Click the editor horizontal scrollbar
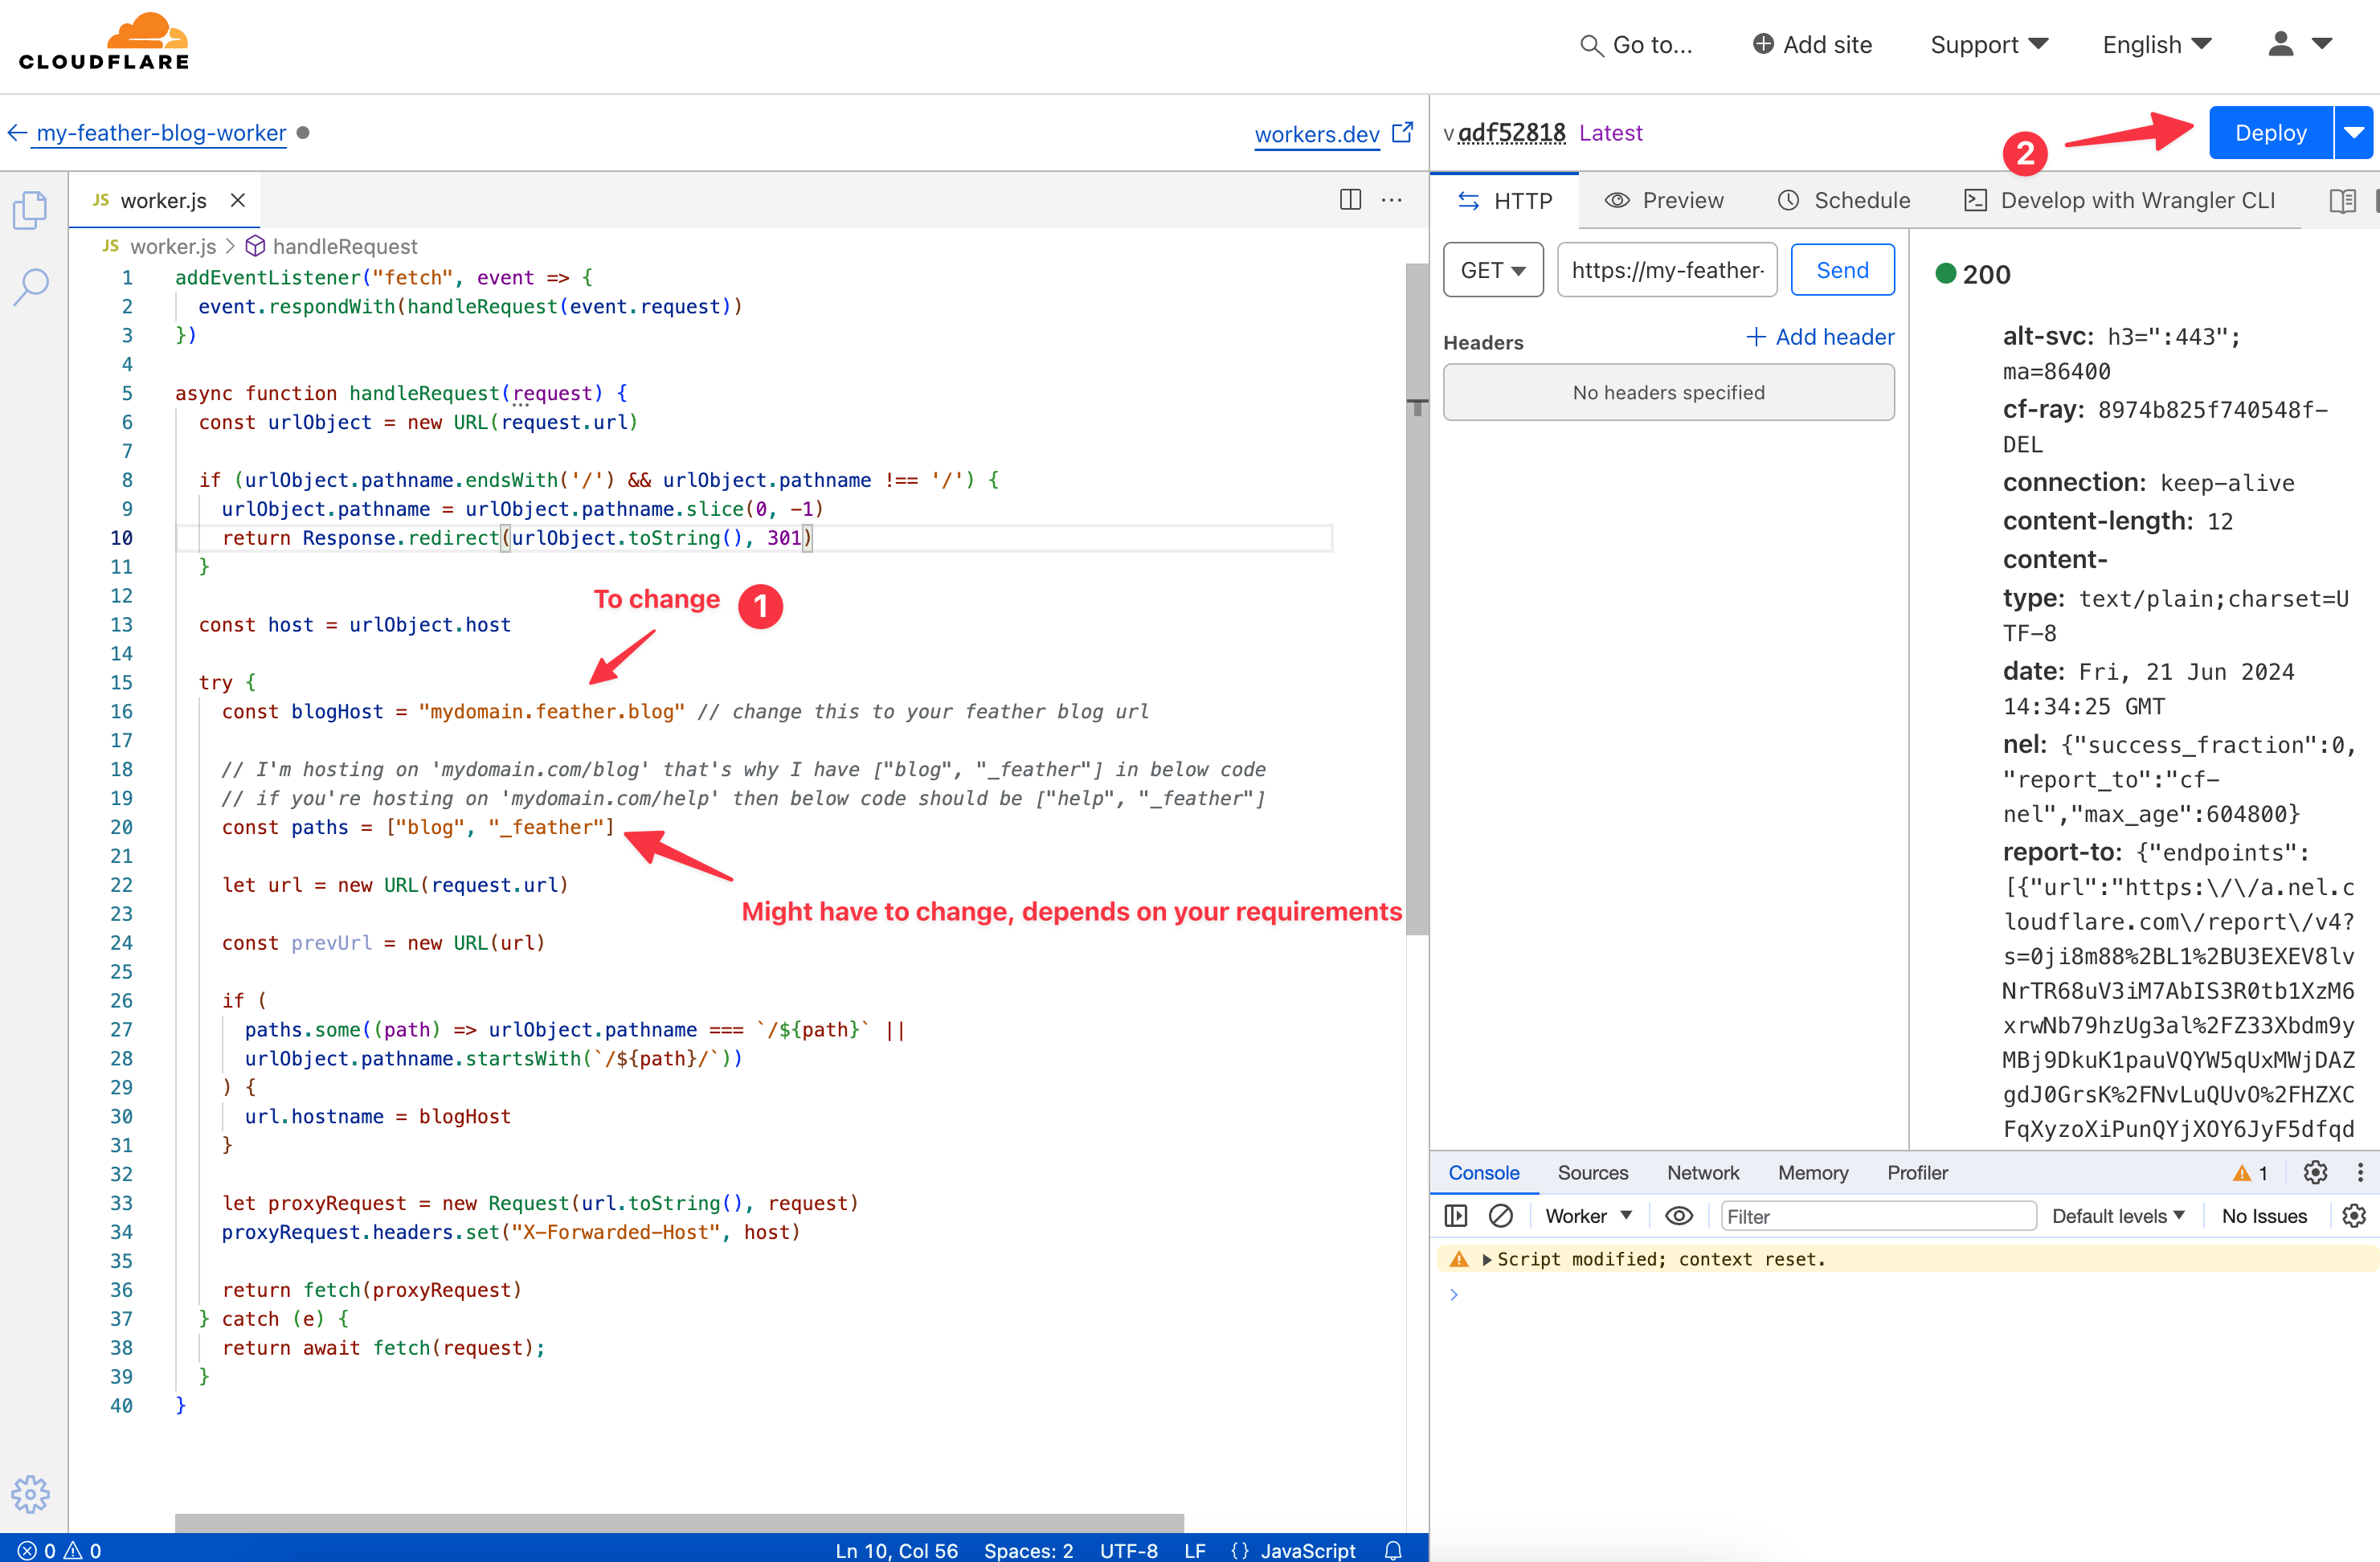 pos(679,1522)
